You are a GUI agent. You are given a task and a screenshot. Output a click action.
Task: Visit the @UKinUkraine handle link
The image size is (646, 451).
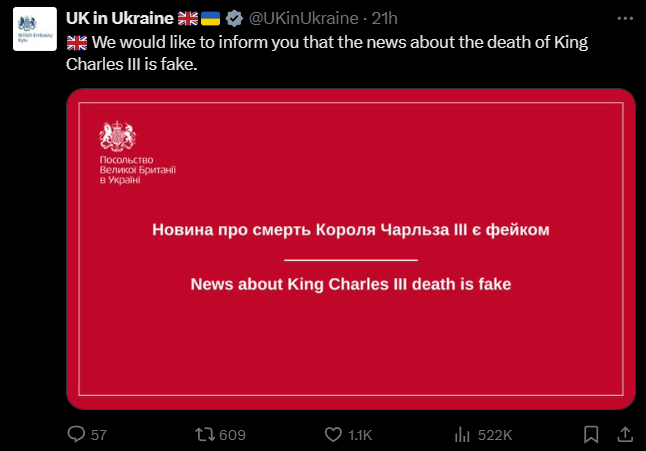coord(303,18)
